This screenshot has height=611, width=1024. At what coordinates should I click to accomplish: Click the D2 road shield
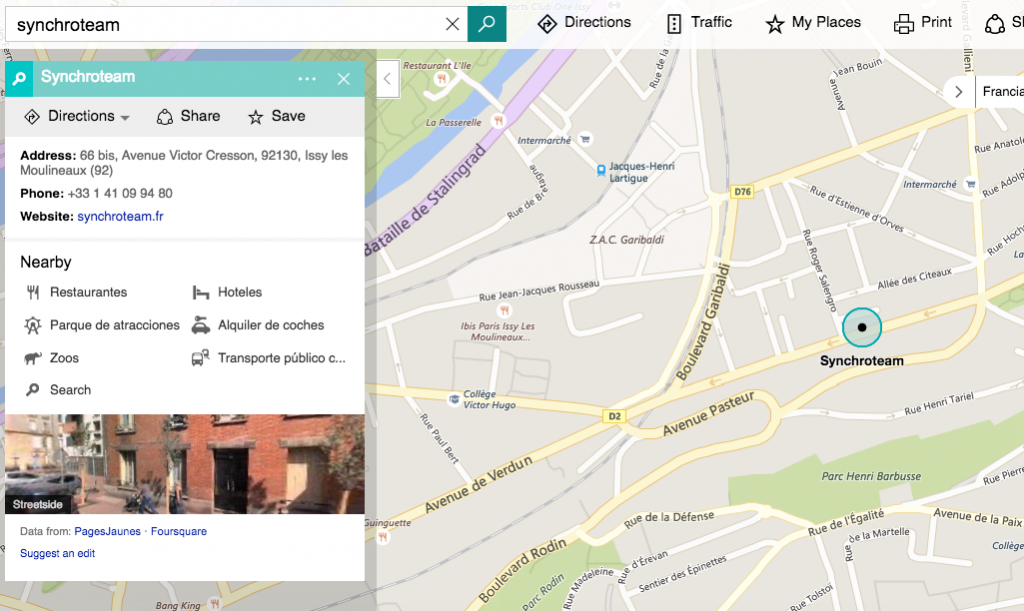(615, 416)
